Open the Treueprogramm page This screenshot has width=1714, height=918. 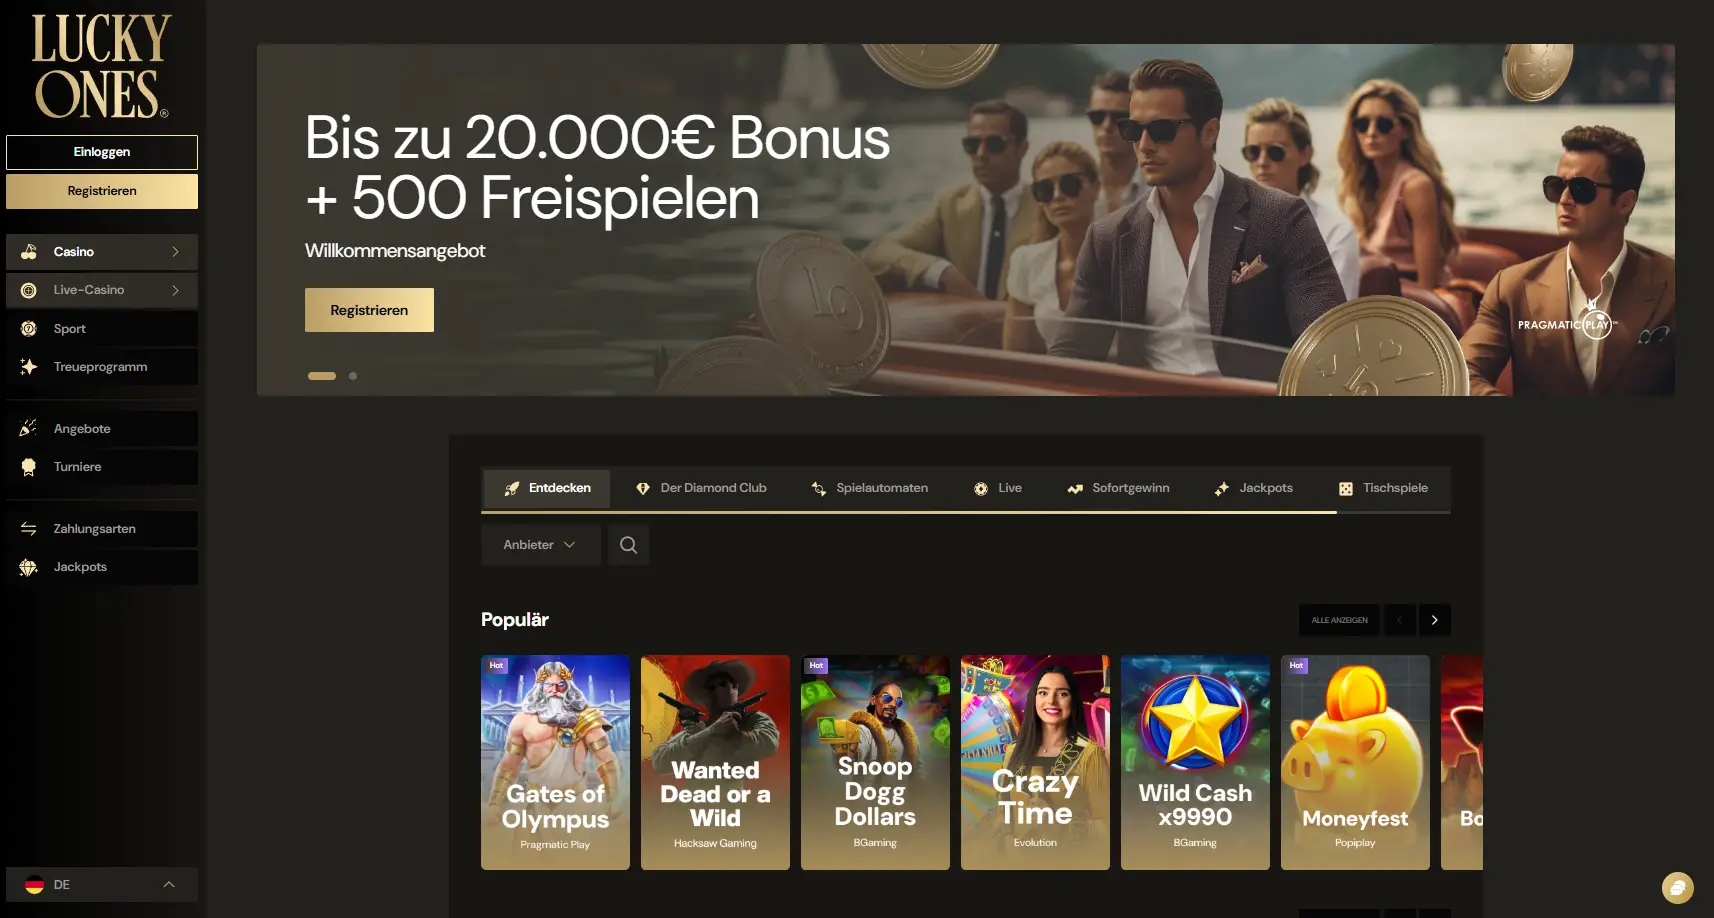100,366
